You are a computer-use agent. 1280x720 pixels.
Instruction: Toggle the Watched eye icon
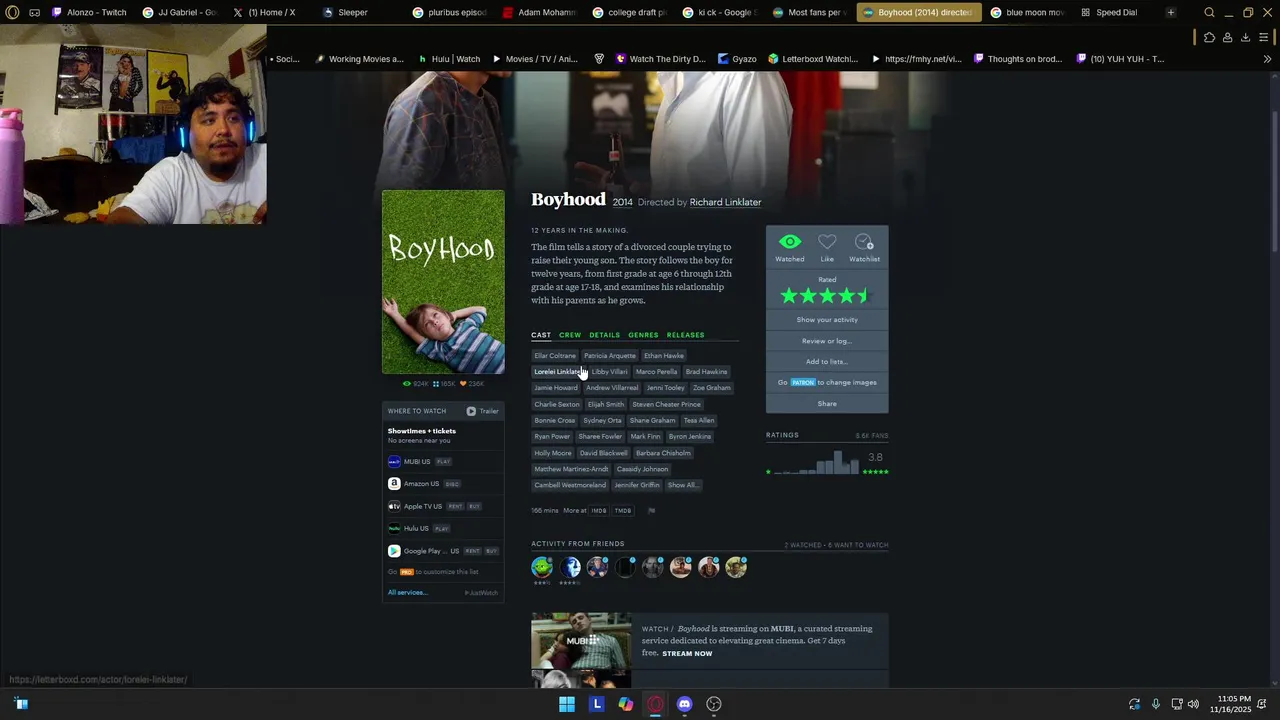point(790,242)
